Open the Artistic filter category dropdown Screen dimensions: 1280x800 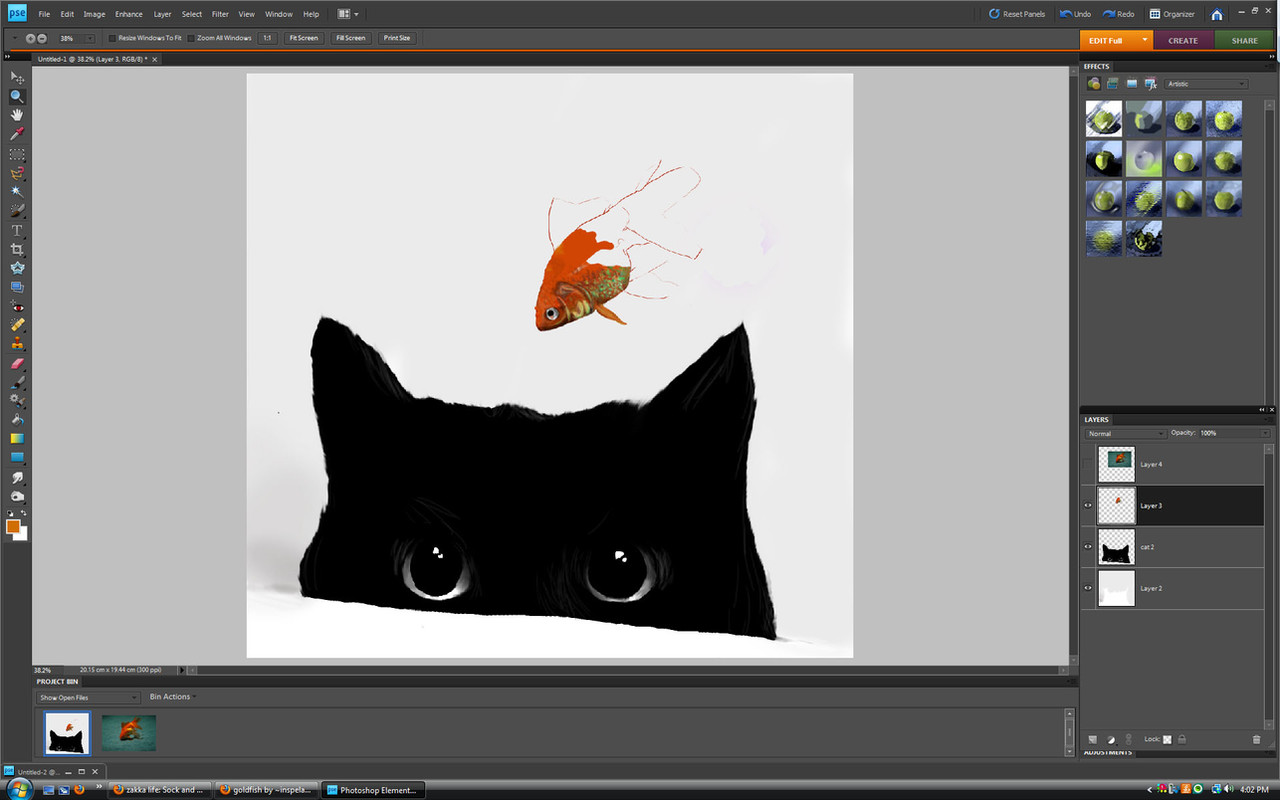click(1207, 84)
